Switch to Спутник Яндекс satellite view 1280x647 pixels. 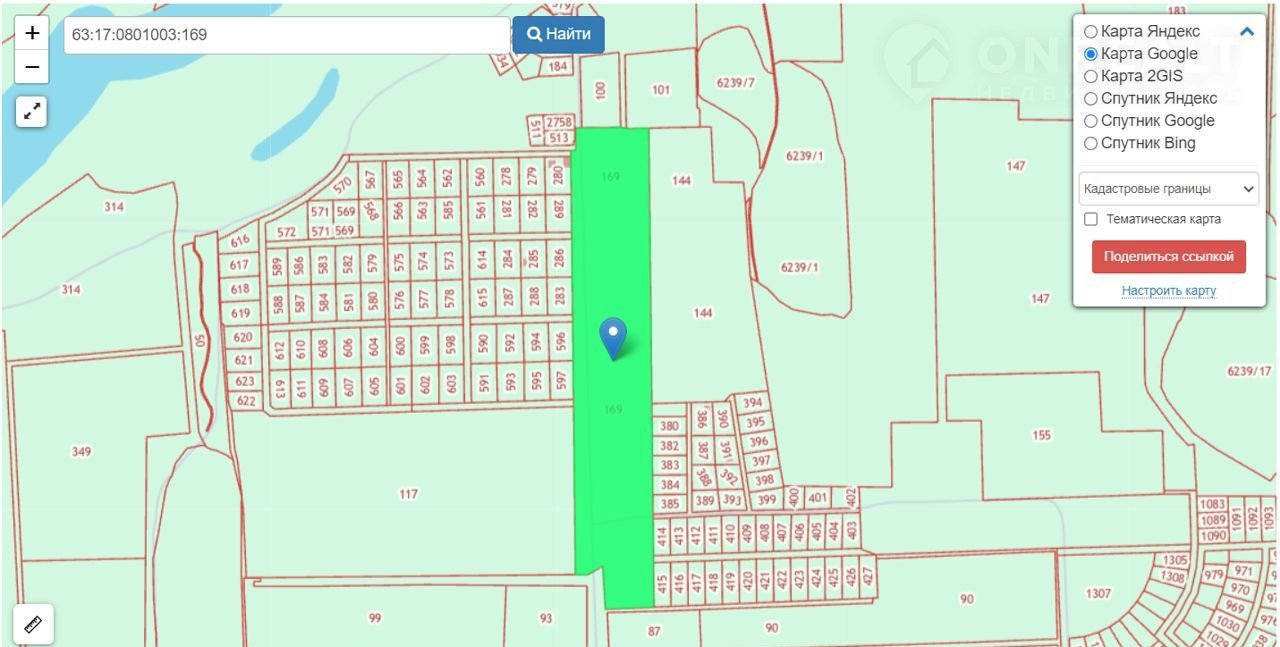point(1091,99)
